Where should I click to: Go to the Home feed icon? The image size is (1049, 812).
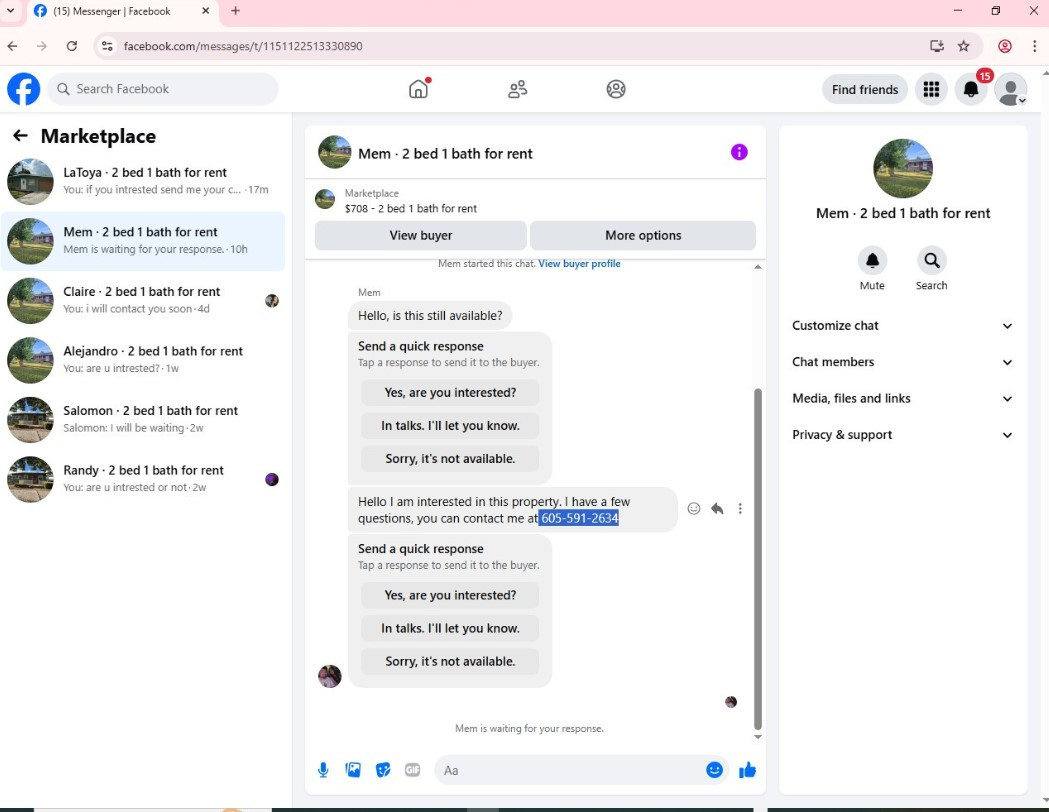tap(419, 89)
